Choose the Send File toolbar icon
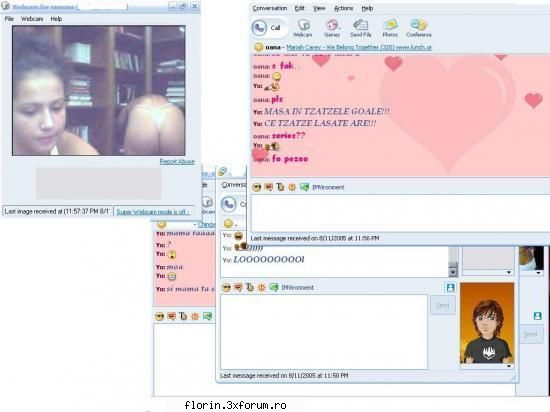The width and height of the screenshot is (550, 412). 360,28
